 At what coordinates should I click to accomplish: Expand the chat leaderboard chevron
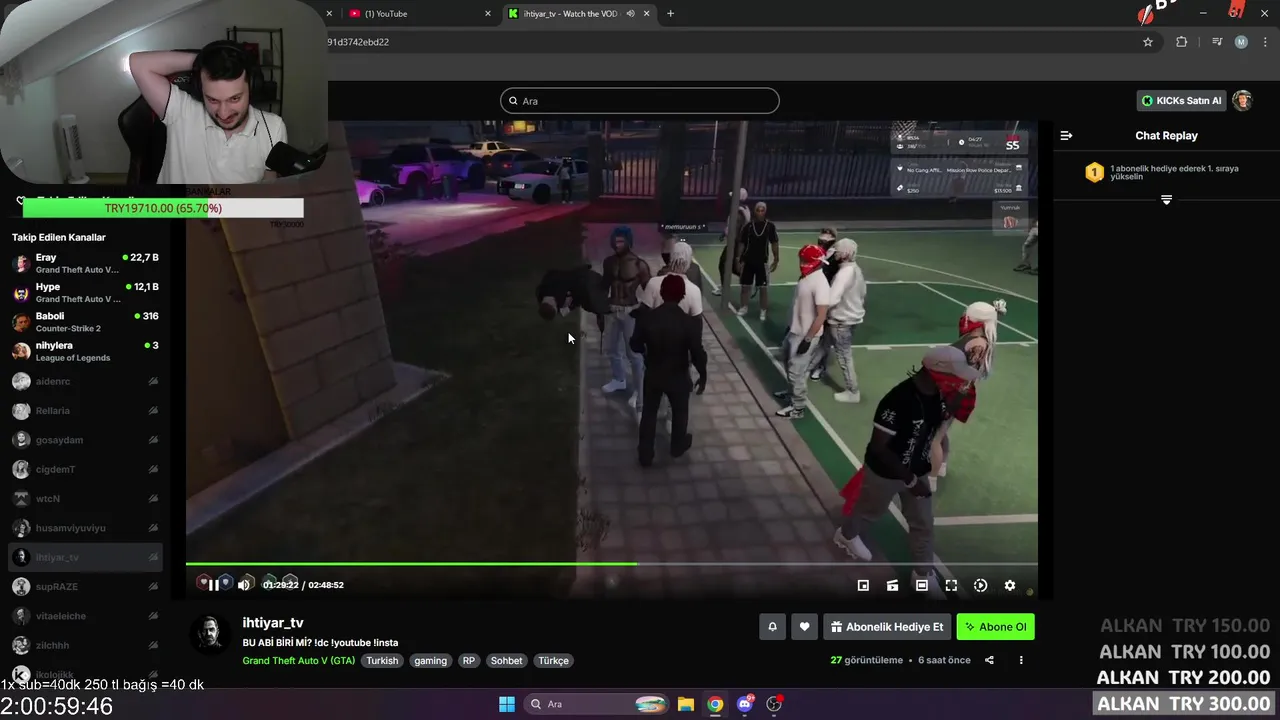(1166, 200)
